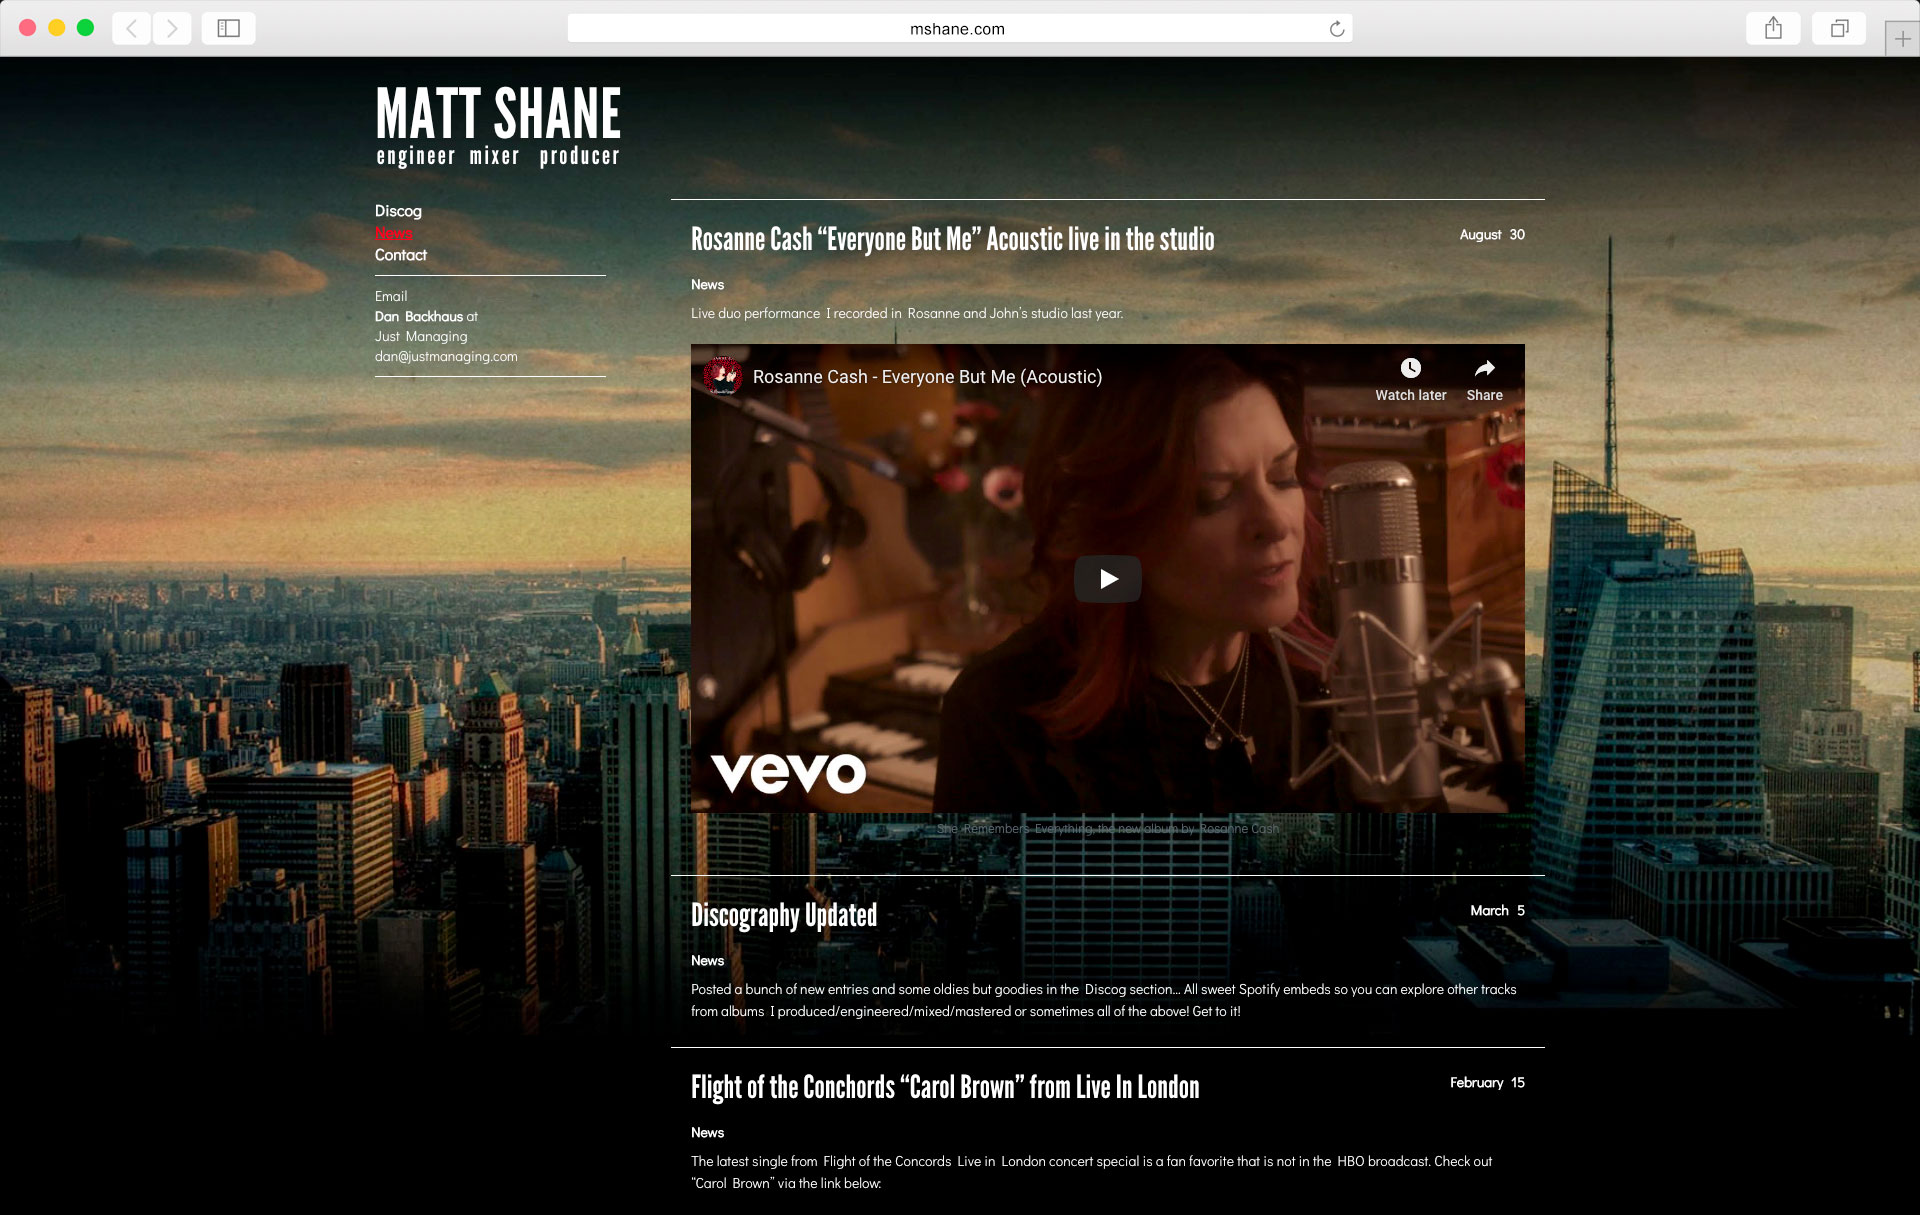Minimize the Safari window with yellow button
1920x1215 pixels.
pos(57,28)
